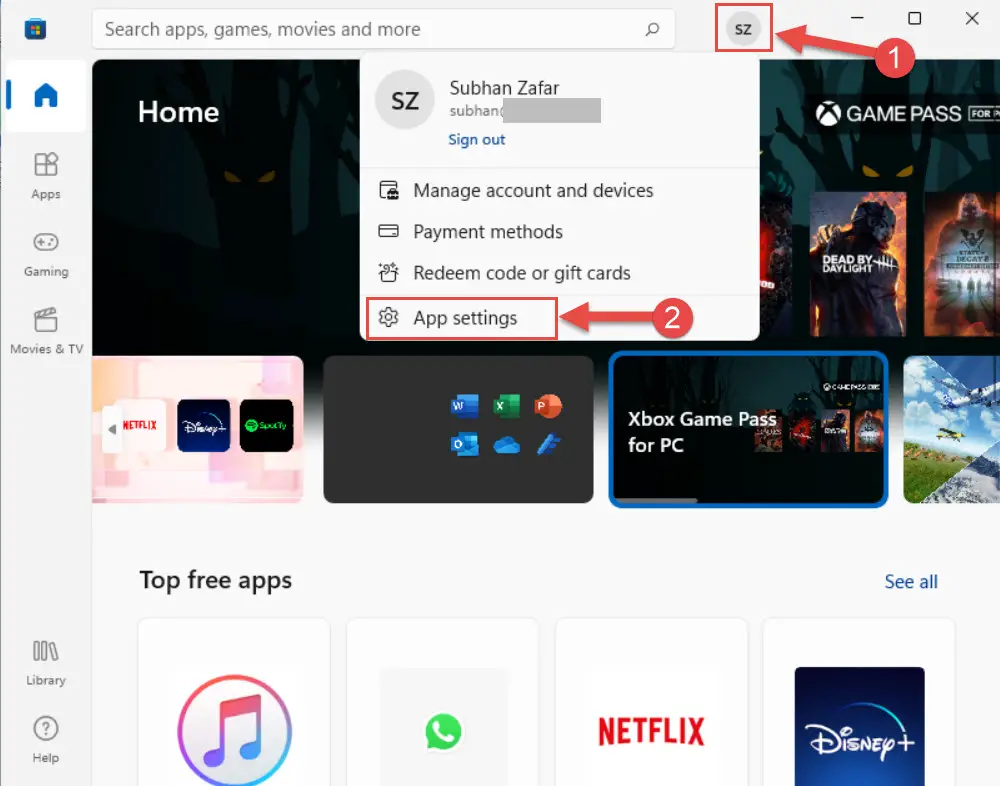Open the Netflix app card

pyautogui.click(x=651, y=702)
